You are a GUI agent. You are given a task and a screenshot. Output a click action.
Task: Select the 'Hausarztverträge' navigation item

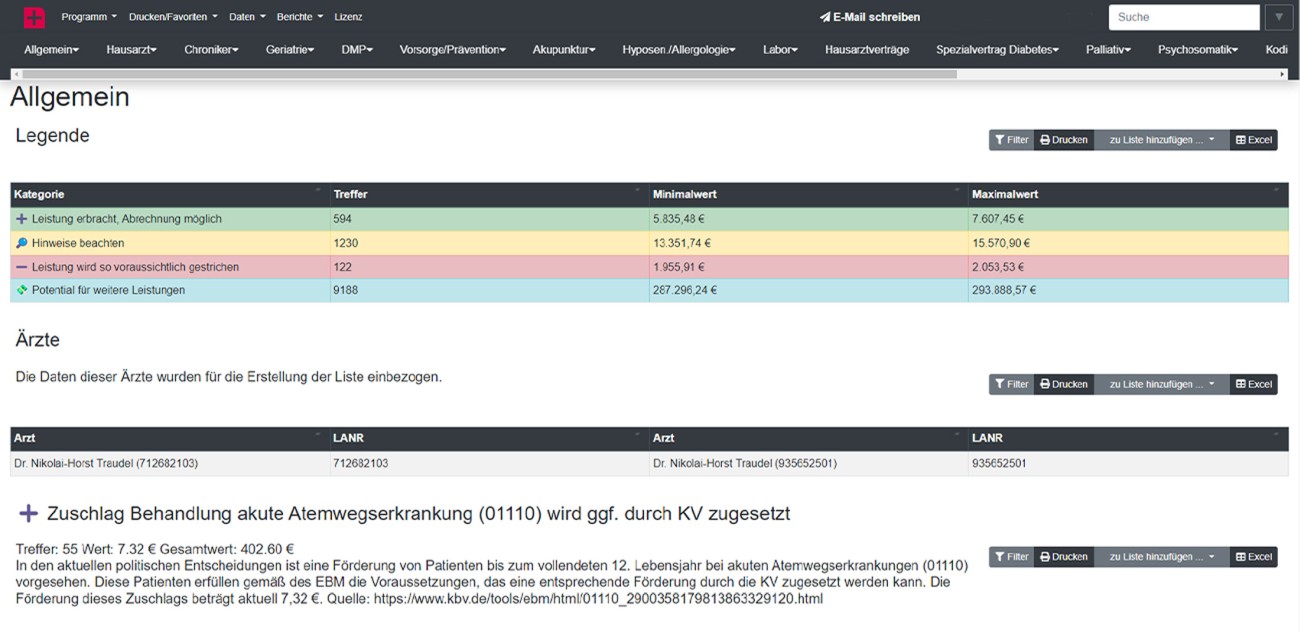(x=867, y=49)
